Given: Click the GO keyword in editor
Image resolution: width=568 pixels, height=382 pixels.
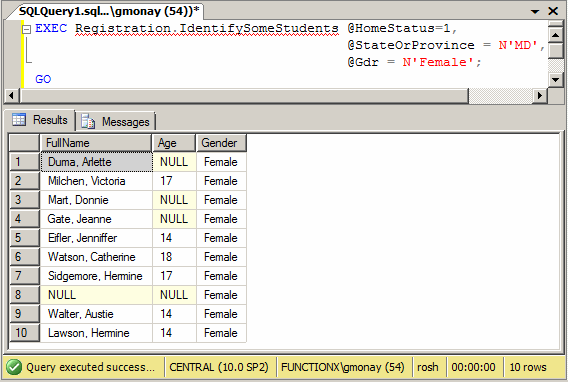Looking at the screenshot, I should pyautogui.click(x=43, y=79).
